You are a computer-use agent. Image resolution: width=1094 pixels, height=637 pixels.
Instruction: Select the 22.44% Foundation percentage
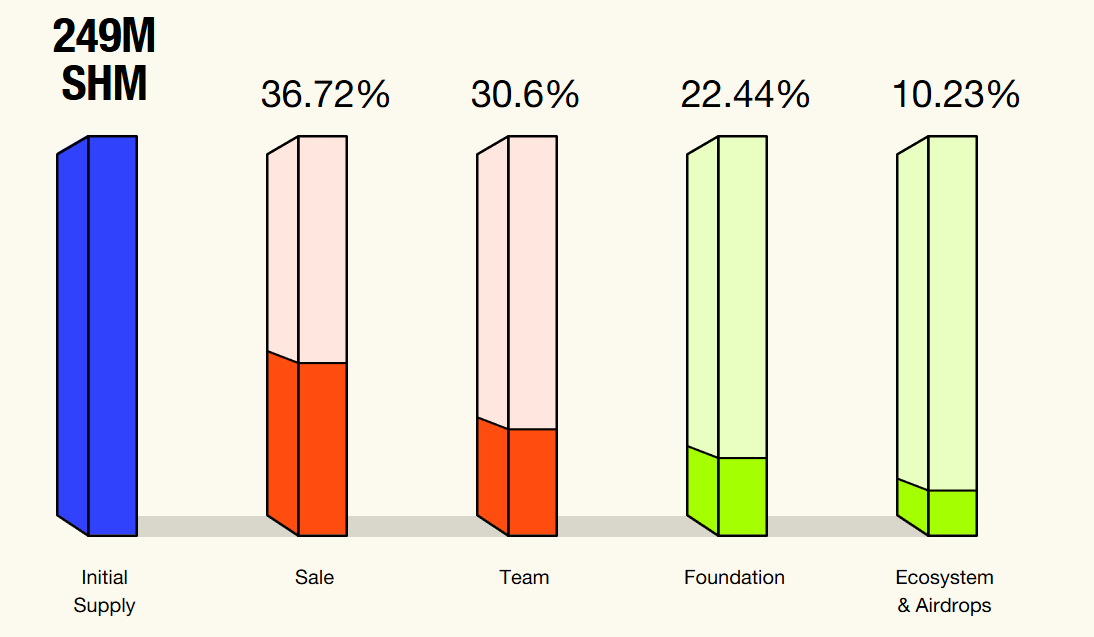point(745,95)
